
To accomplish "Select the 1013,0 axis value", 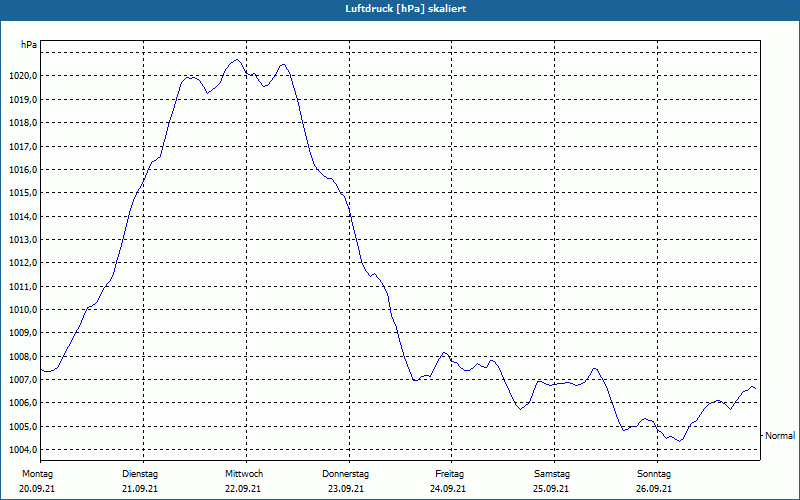I will pyautogui.click(x=23, y=240).
